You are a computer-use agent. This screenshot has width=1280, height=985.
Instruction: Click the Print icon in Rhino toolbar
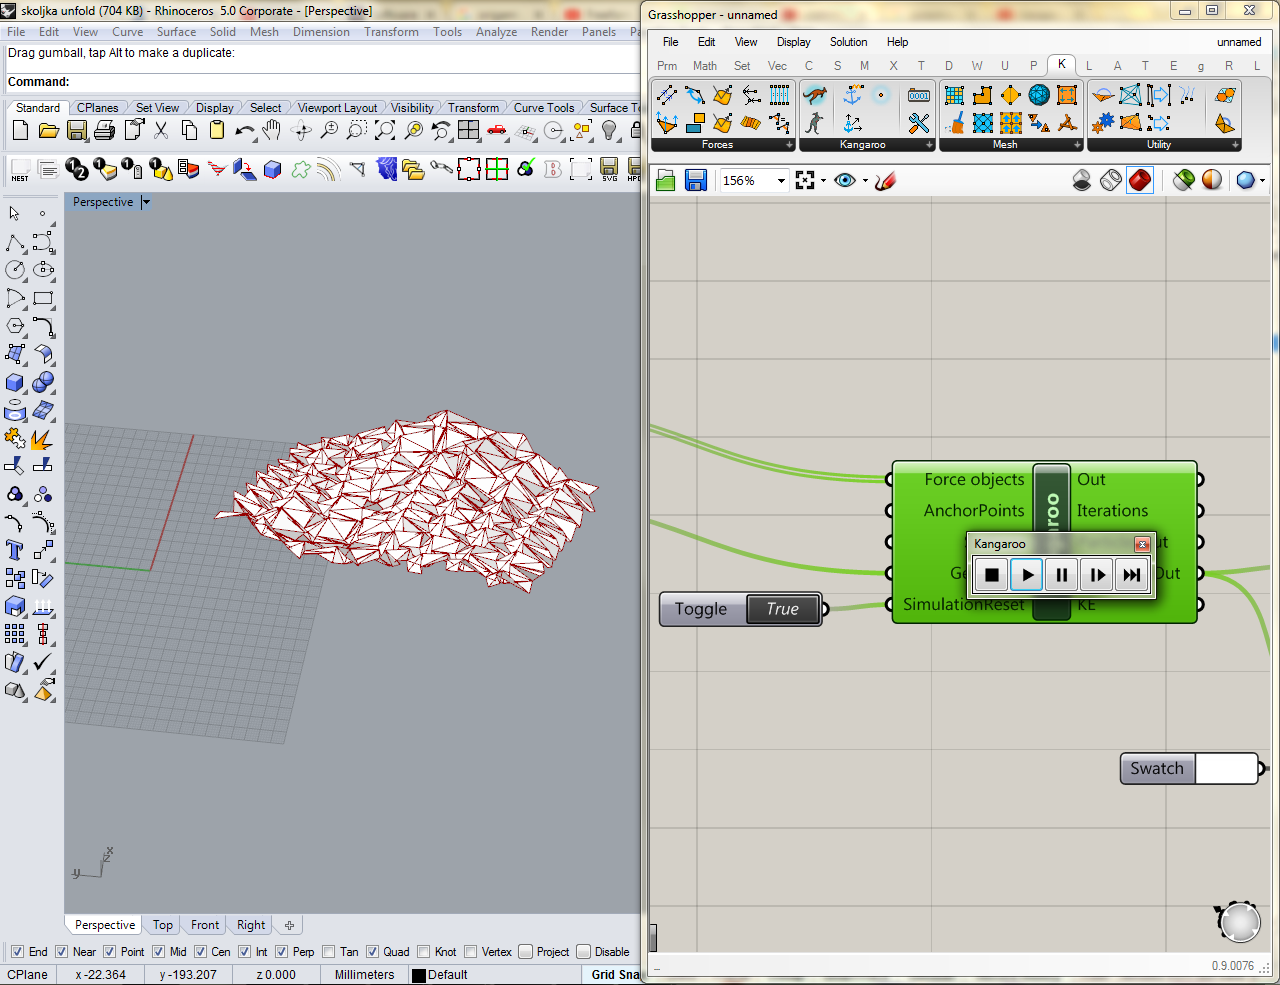coord(104,130)
